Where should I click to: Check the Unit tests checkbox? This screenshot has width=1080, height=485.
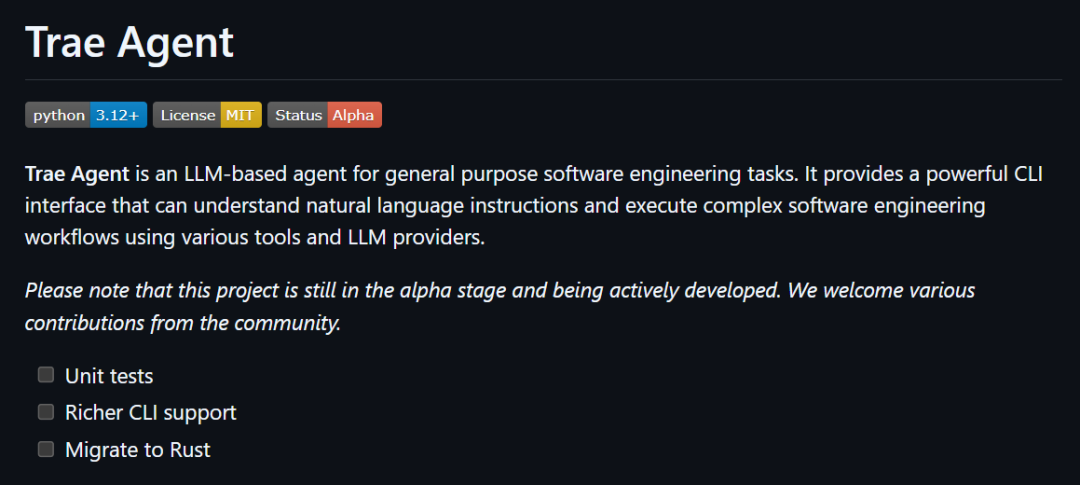(46, 375)
